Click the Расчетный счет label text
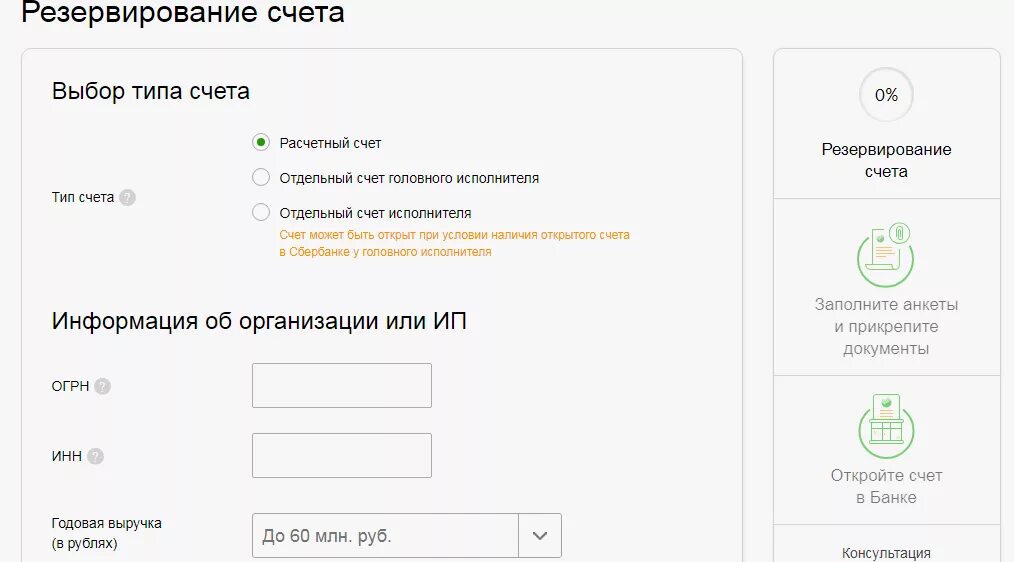This screenshot has height=562, width=1014. pyautogui.click(x=330, y=143)
